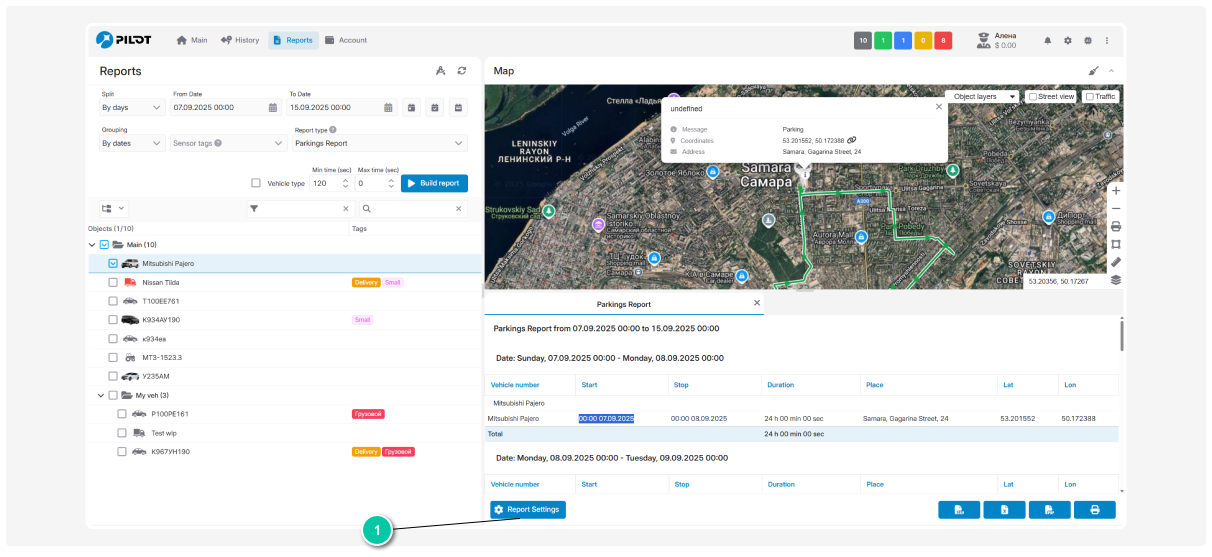Select the Parkings Report tab
The height and width of the screenshot is (557, 1212).
(623, 303)
